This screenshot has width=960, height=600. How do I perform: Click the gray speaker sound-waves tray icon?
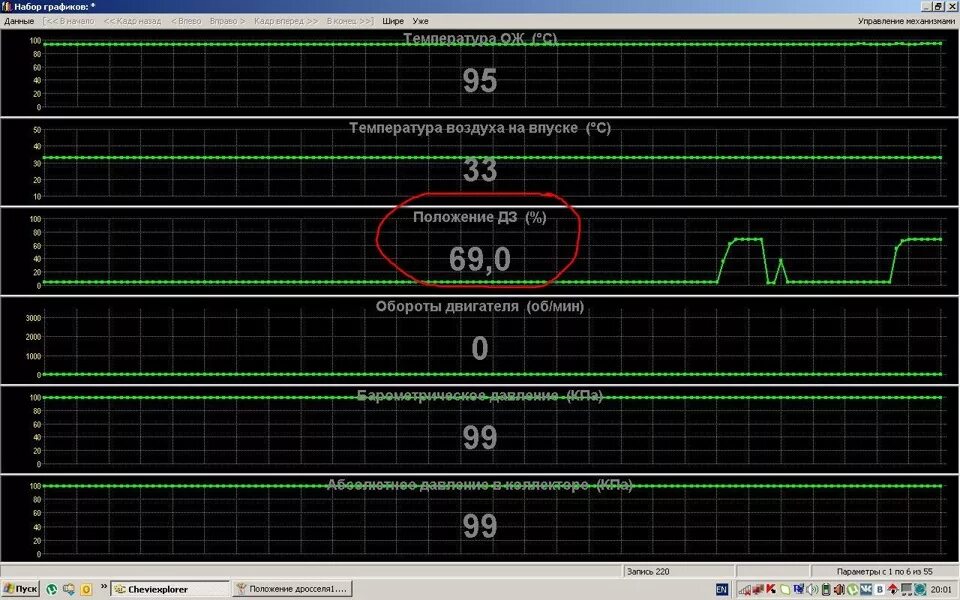pos(812,590)
